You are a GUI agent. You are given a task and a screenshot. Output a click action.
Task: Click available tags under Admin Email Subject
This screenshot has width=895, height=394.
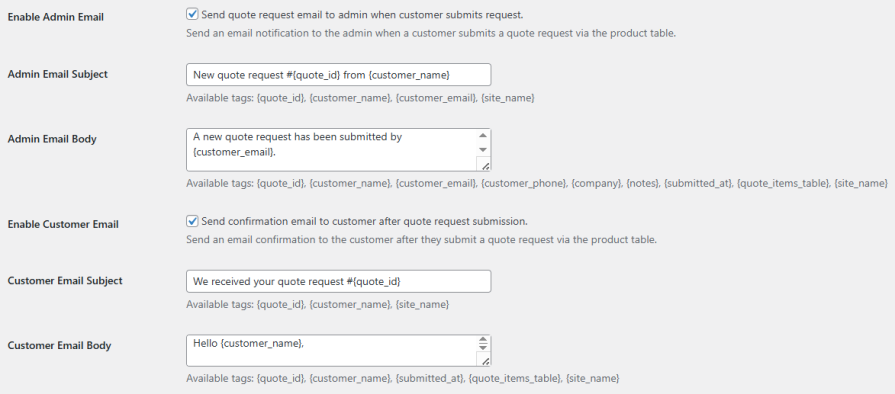tap(360, 98)
